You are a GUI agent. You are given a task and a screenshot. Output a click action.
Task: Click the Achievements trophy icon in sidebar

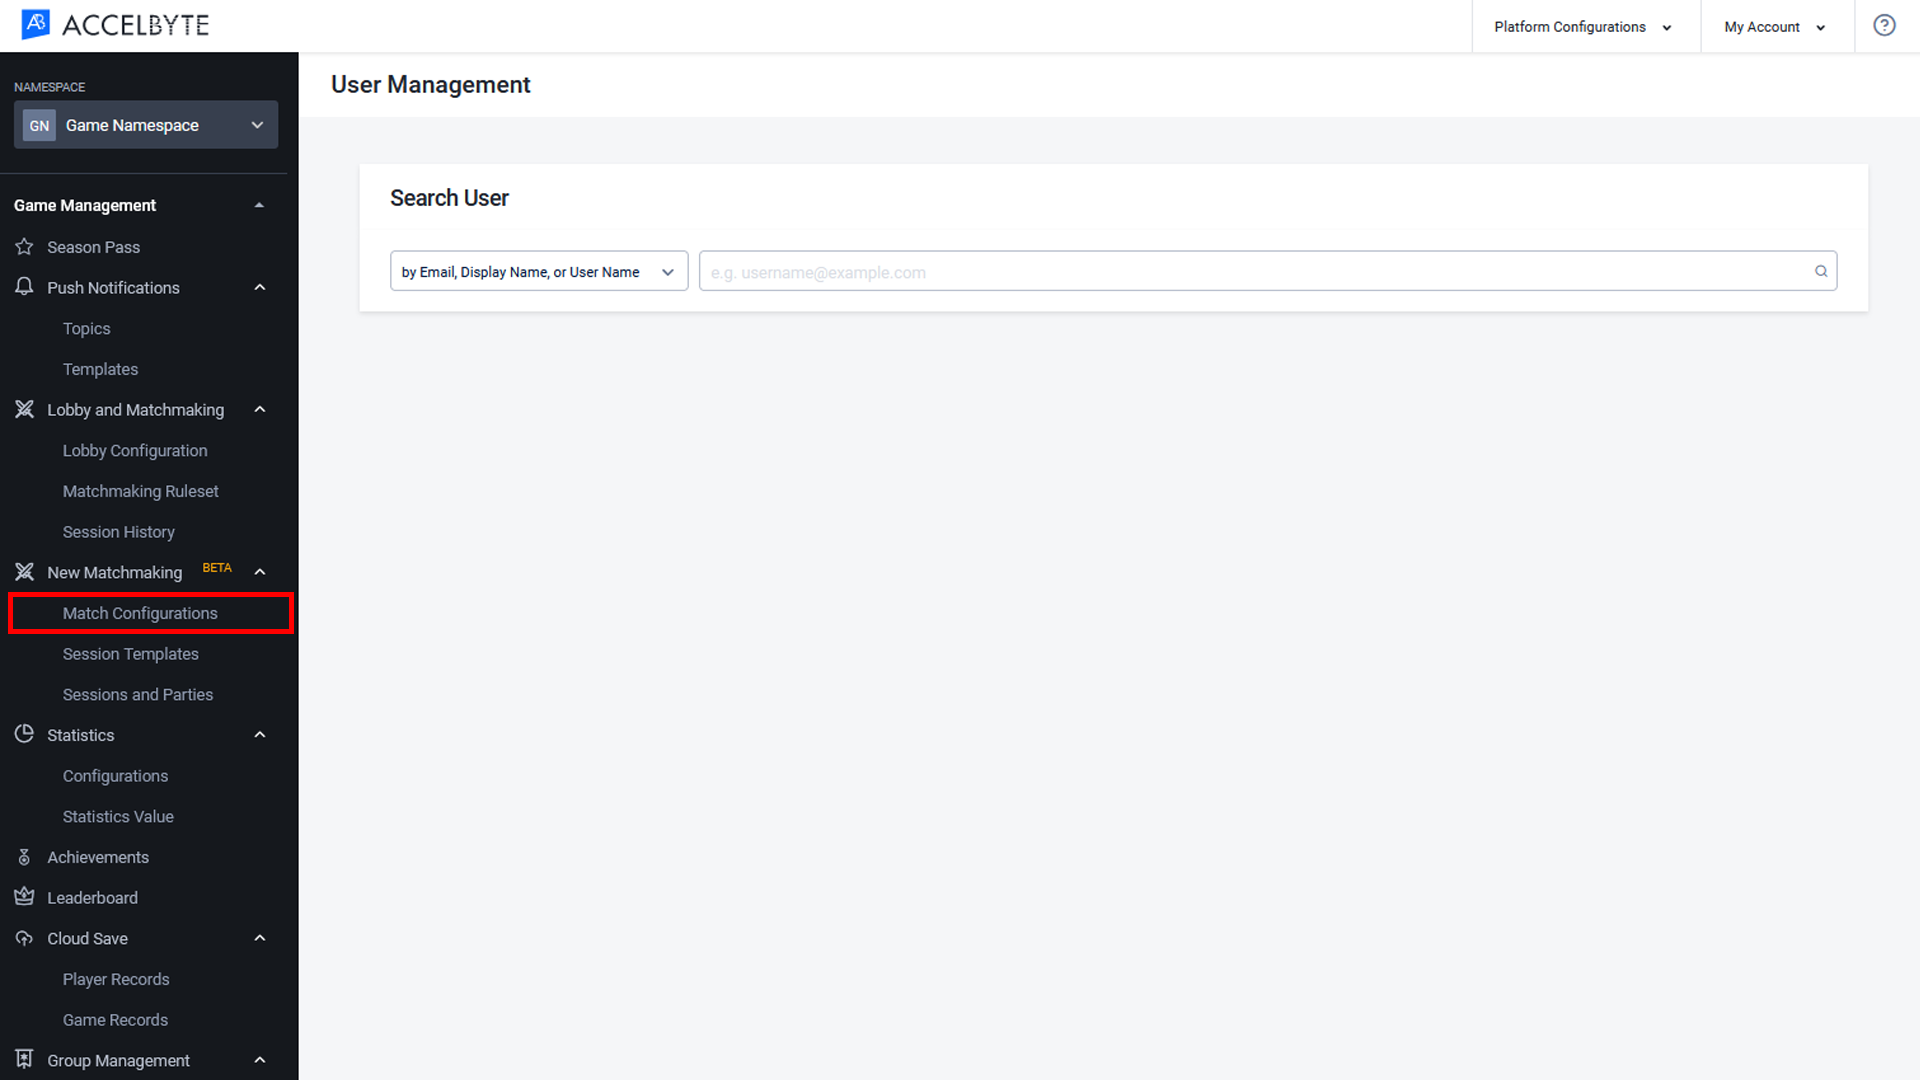[x=22, y=857]
